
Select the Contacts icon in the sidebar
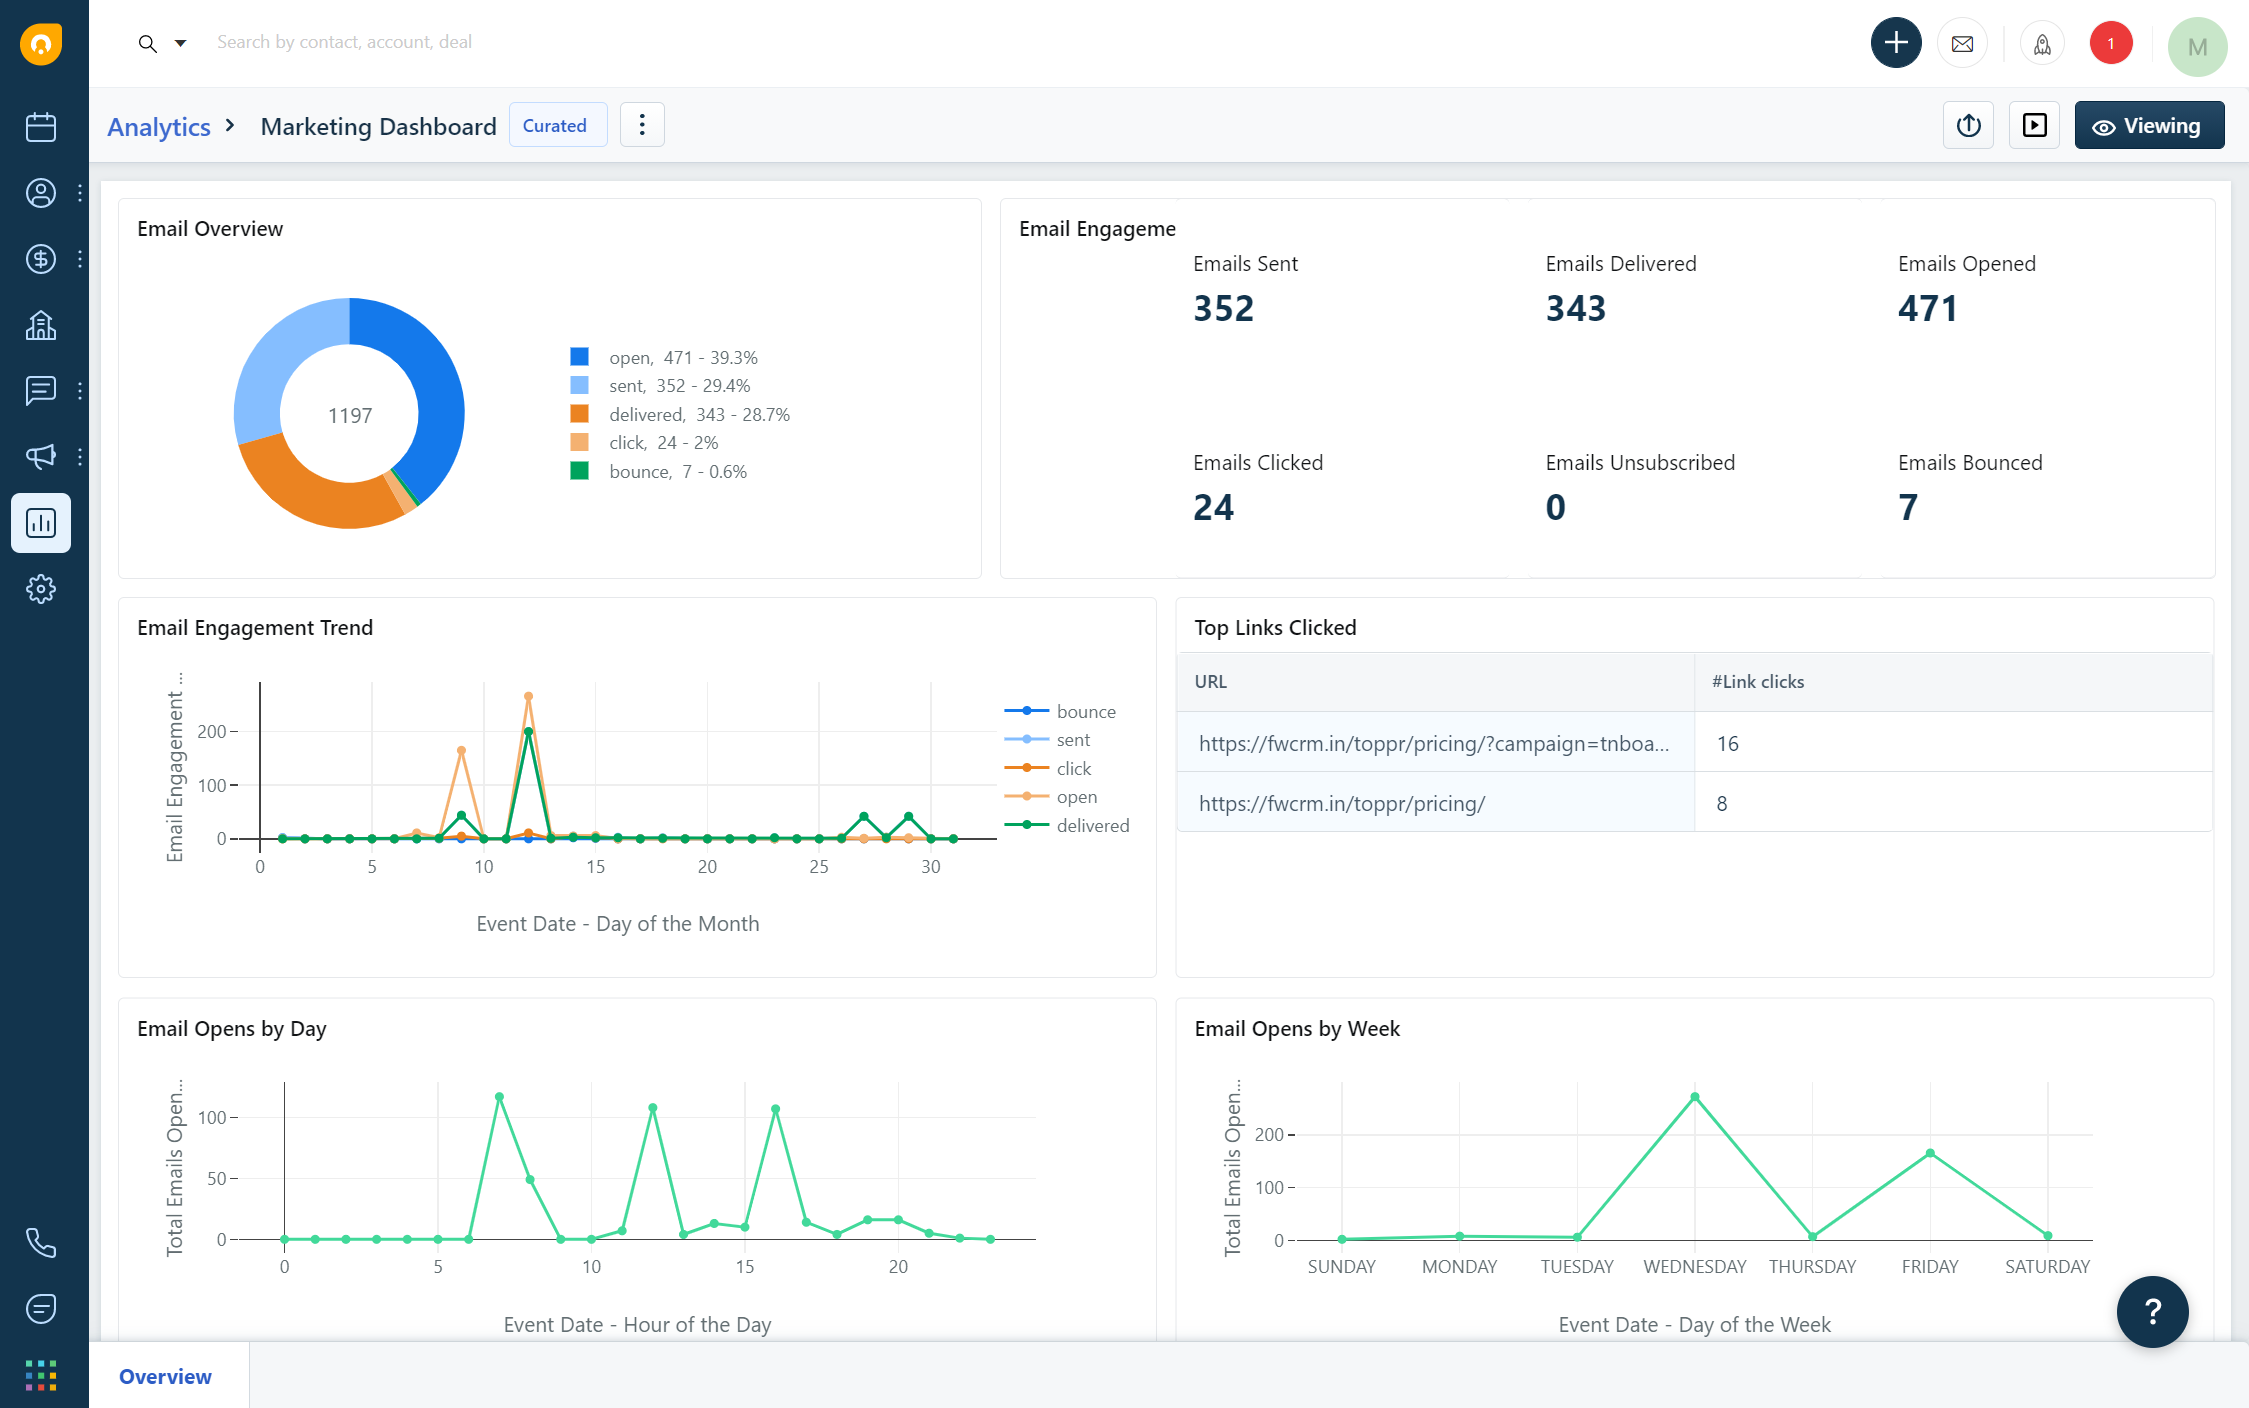pyautogui.click(x=40, y=193)
